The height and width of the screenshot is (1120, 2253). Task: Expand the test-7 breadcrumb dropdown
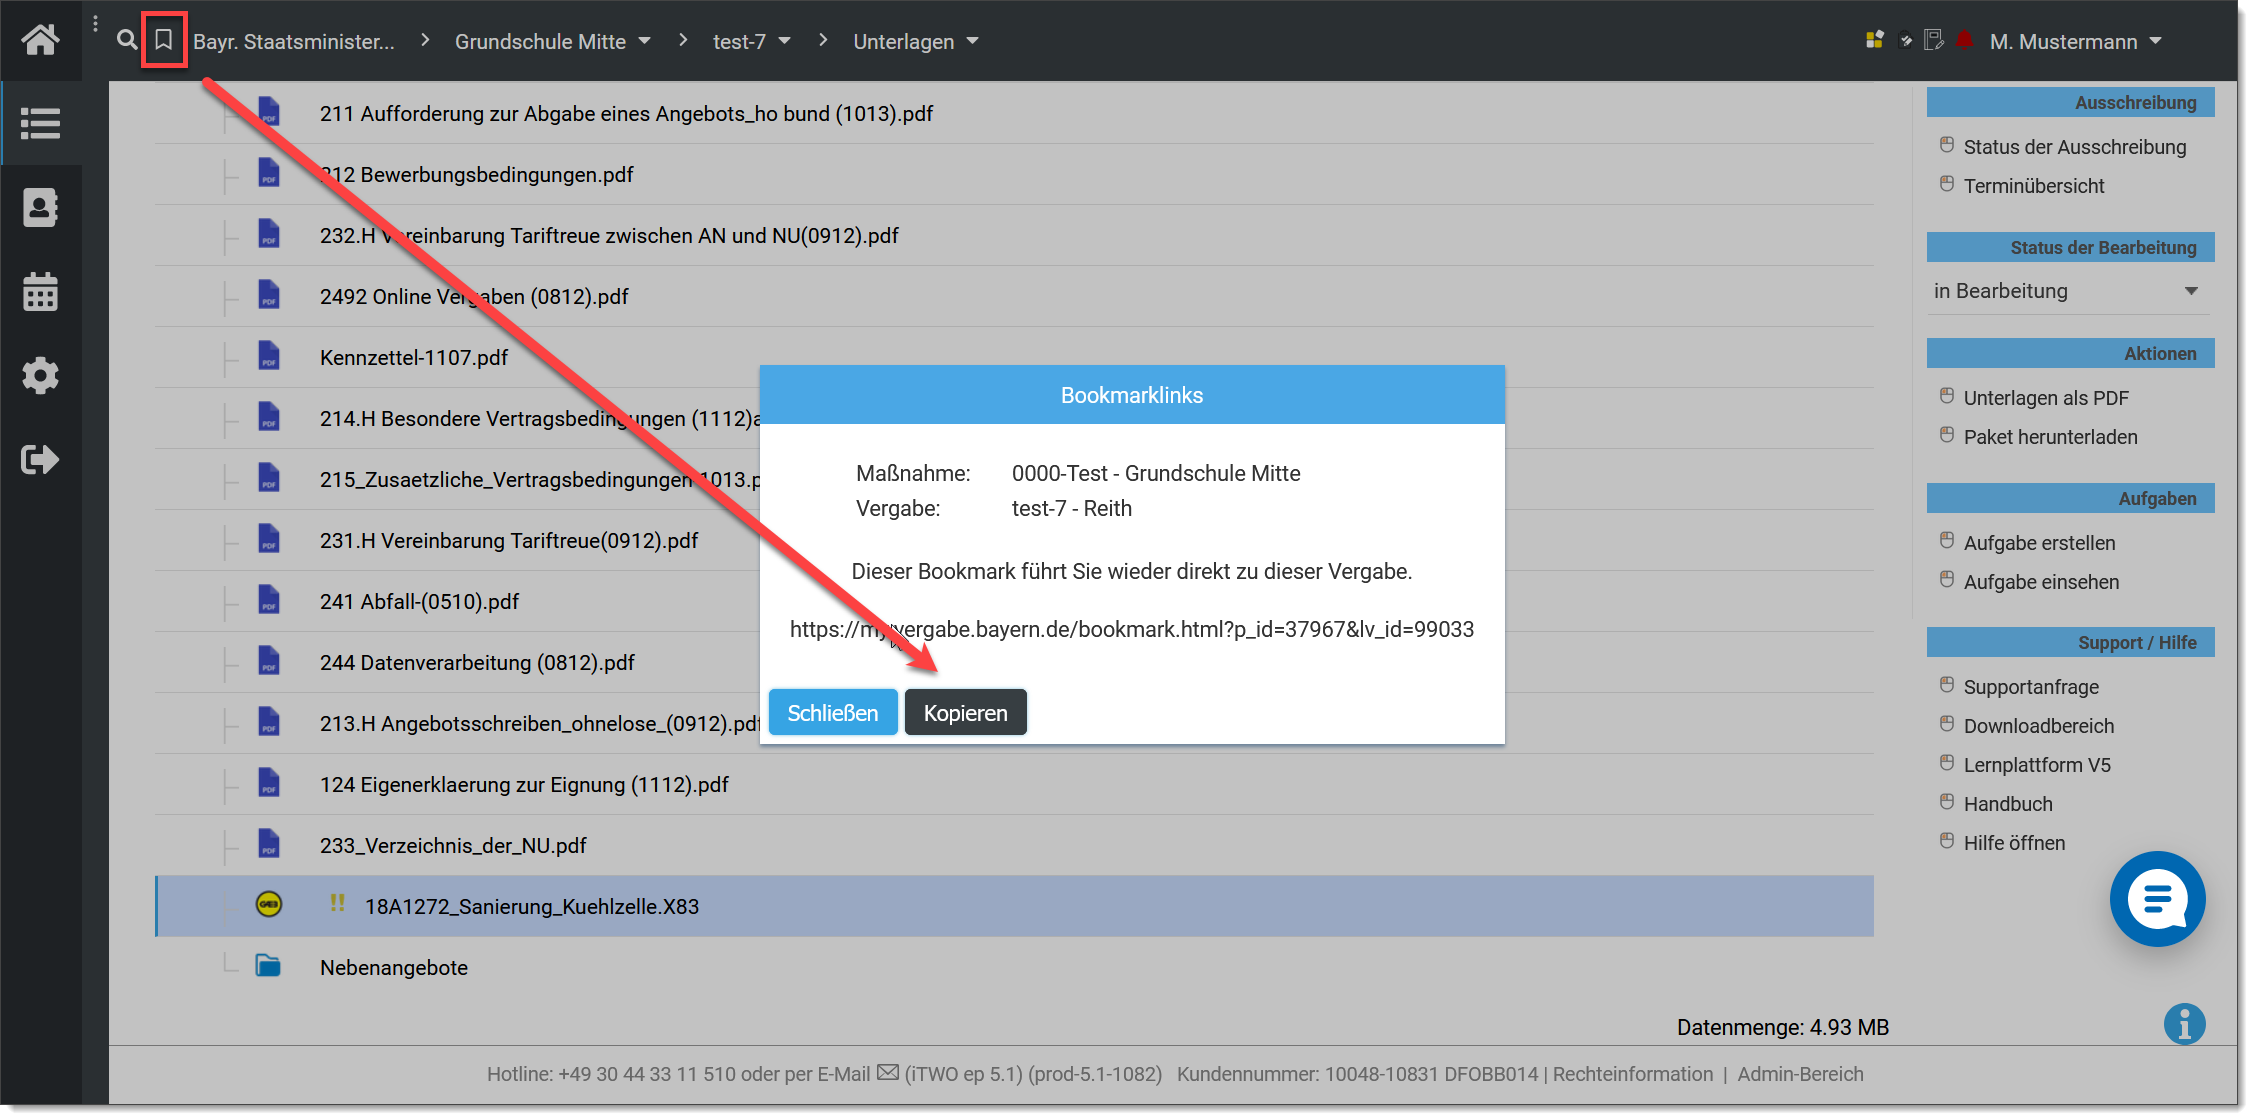point(784,41)
